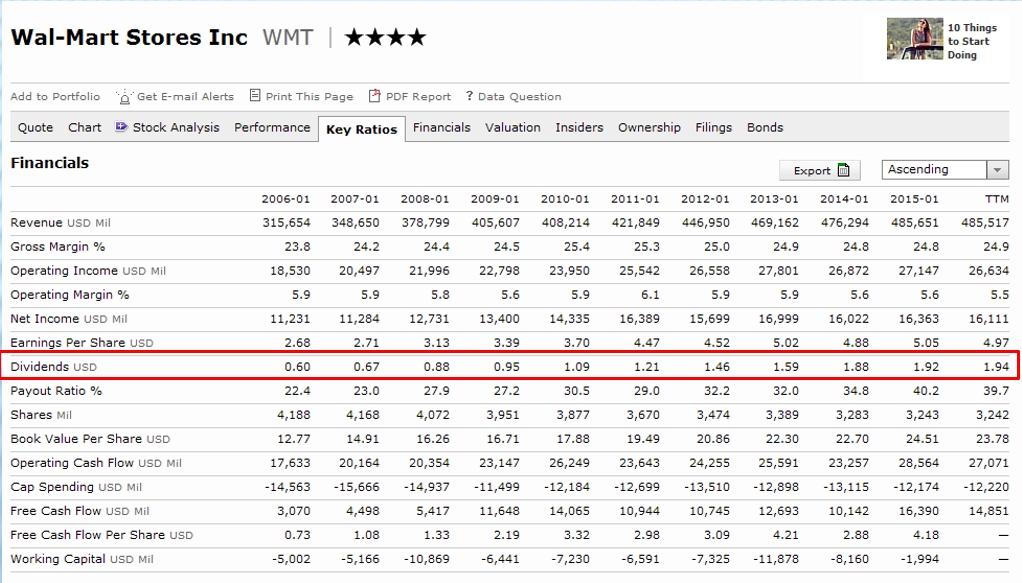Click the 2006-01 dividends value 0.60
The height and width of the screenshot is (583, 1022).
297,367
